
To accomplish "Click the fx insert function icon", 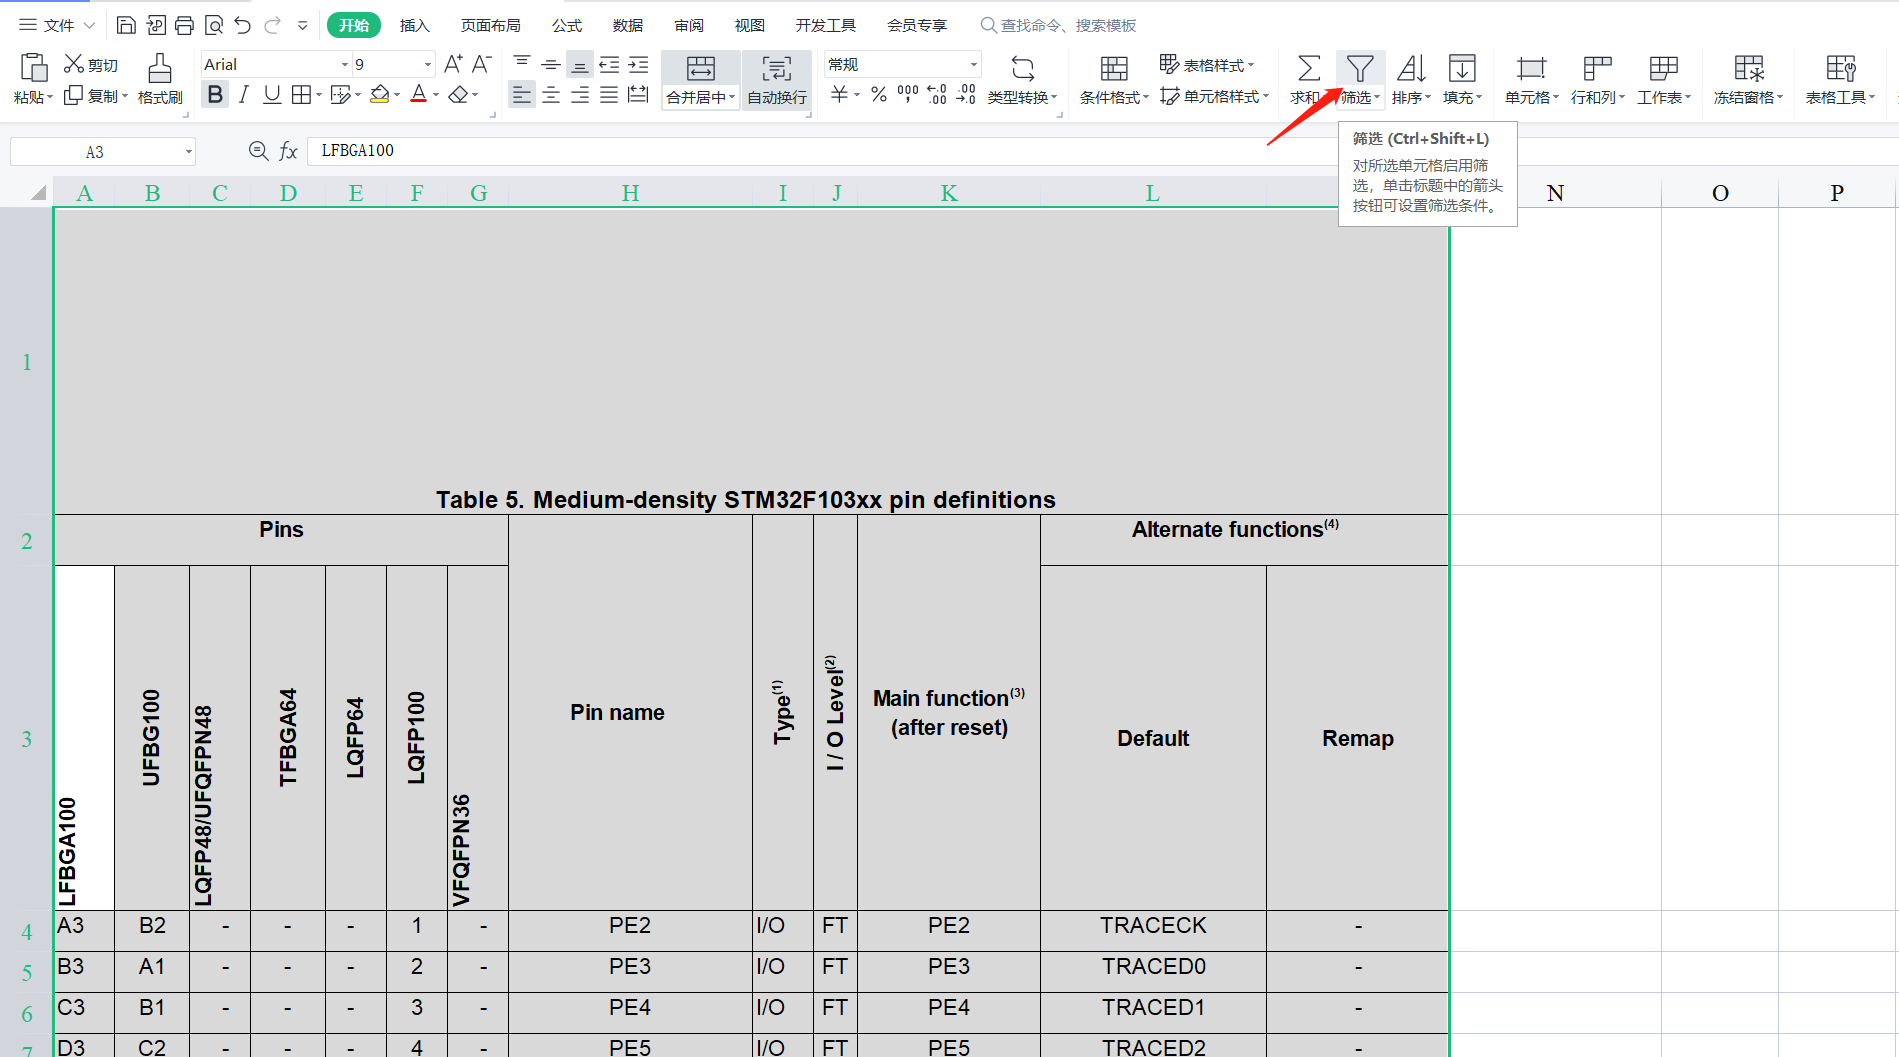I will pyautogui.click(x=288, y=151).
